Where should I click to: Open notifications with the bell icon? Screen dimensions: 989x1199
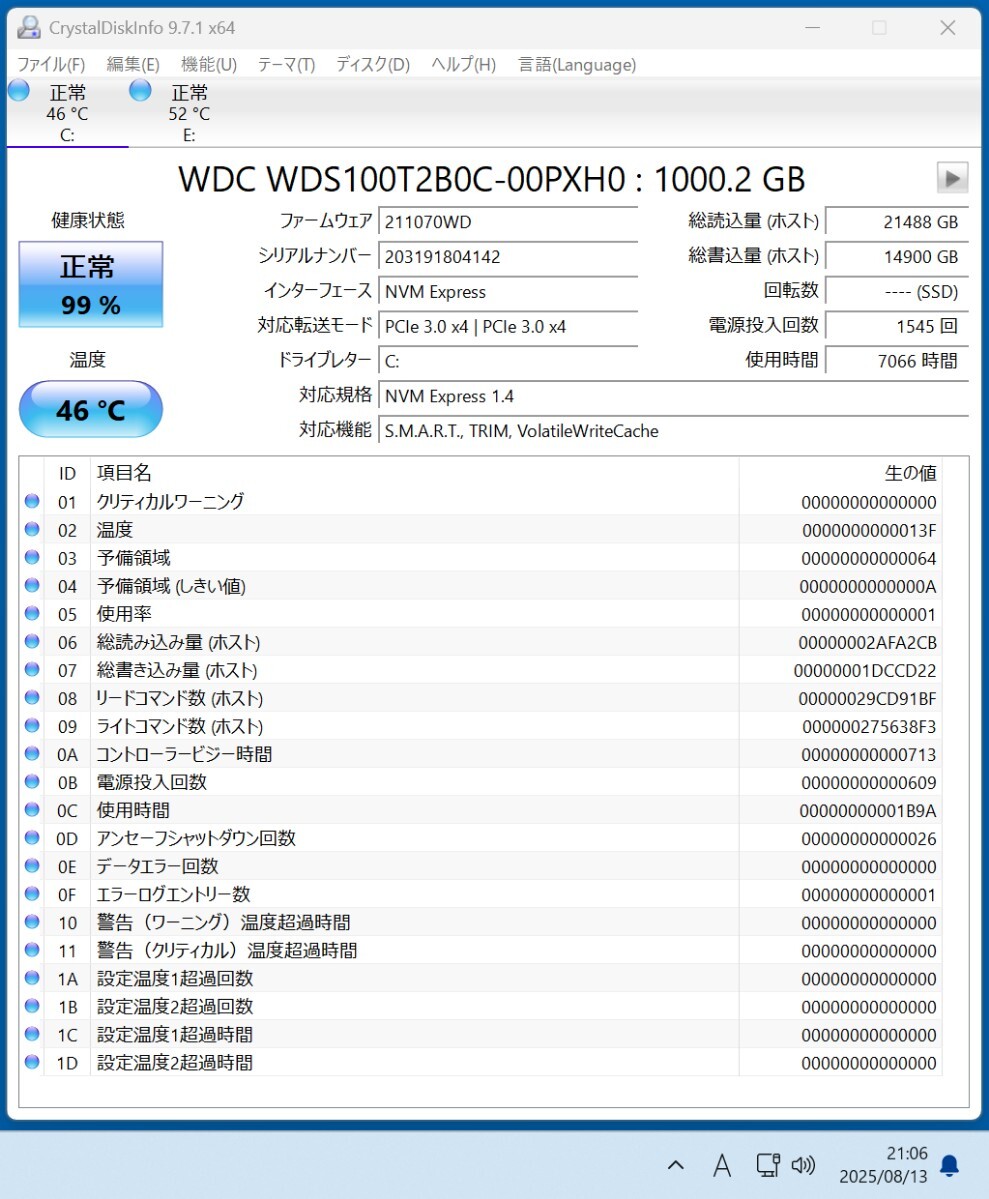(x=949, y=1165)
